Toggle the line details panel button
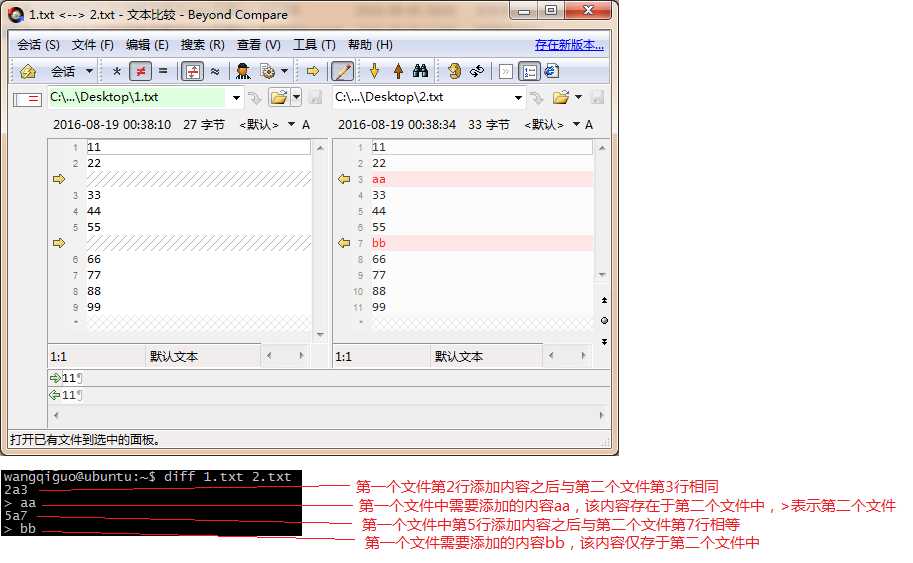Image resolution: width=913 pixels, height=563 pixels. click(529, 71)
